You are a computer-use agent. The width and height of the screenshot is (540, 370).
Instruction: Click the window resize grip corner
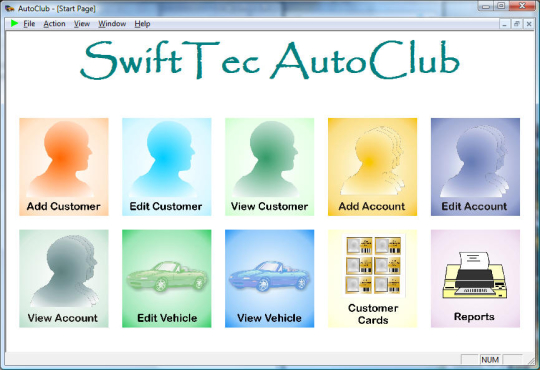[x=531, y=360]
